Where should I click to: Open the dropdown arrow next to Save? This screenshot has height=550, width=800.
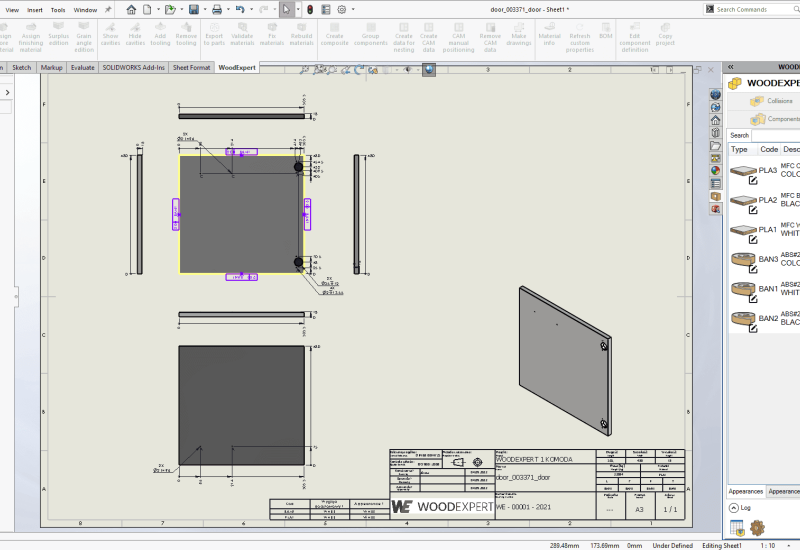click(x=203, y=10)
